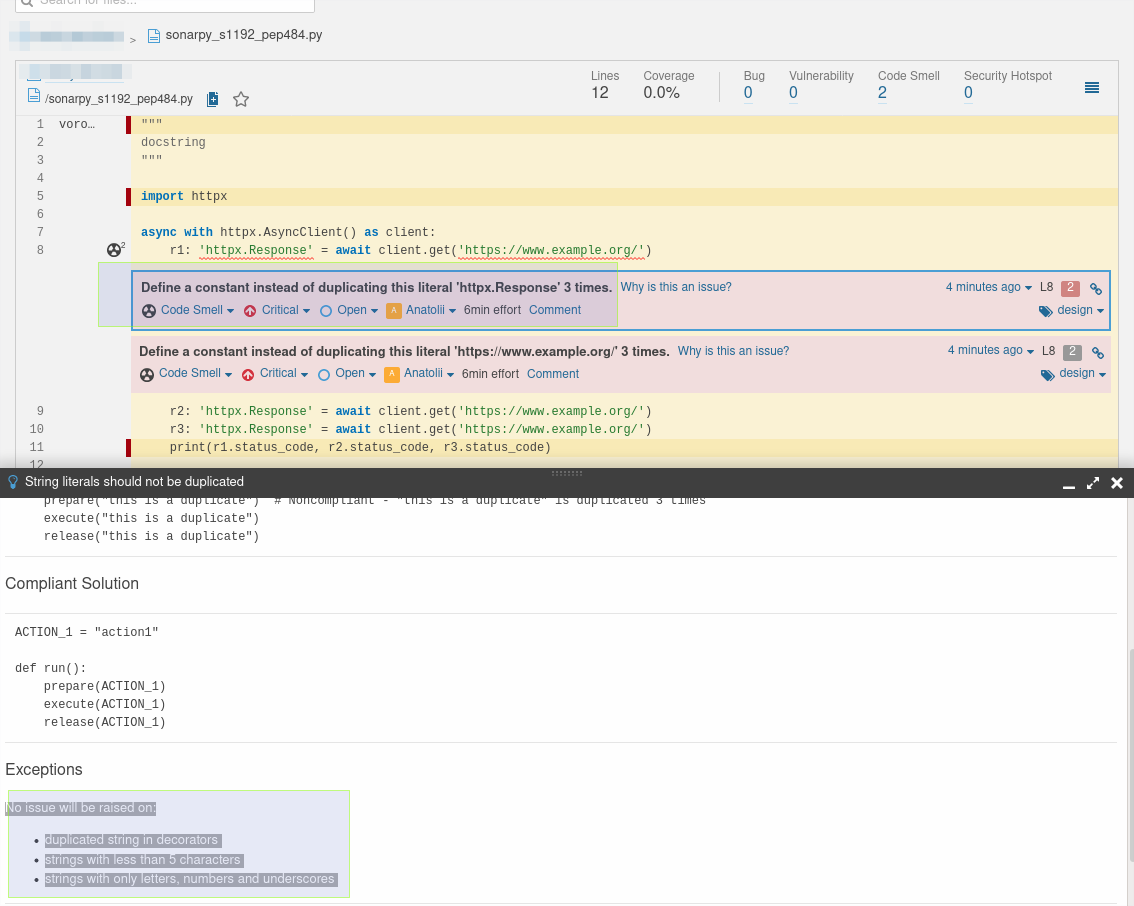Close the String literals rule panel
The width and height of the screenshot is (1134, 906).
point(1117,482)
